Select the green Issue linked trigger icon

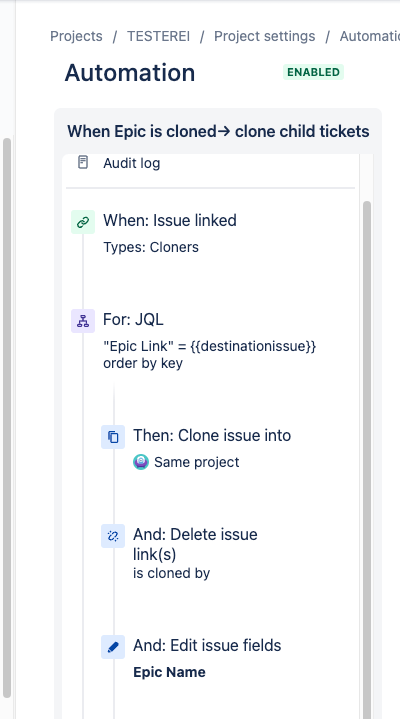click(83, 222)
